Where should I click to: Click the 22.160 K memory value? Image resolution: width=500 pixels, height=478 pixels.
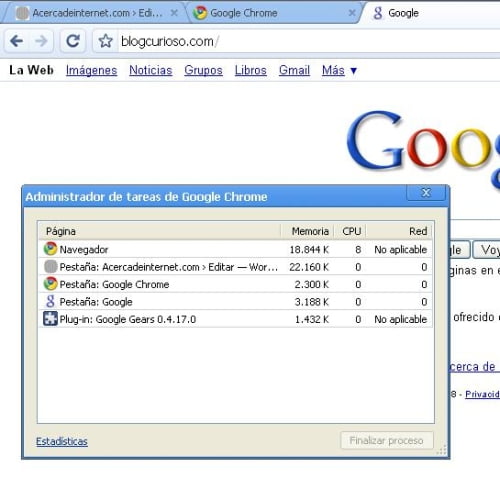pos(309,267)
